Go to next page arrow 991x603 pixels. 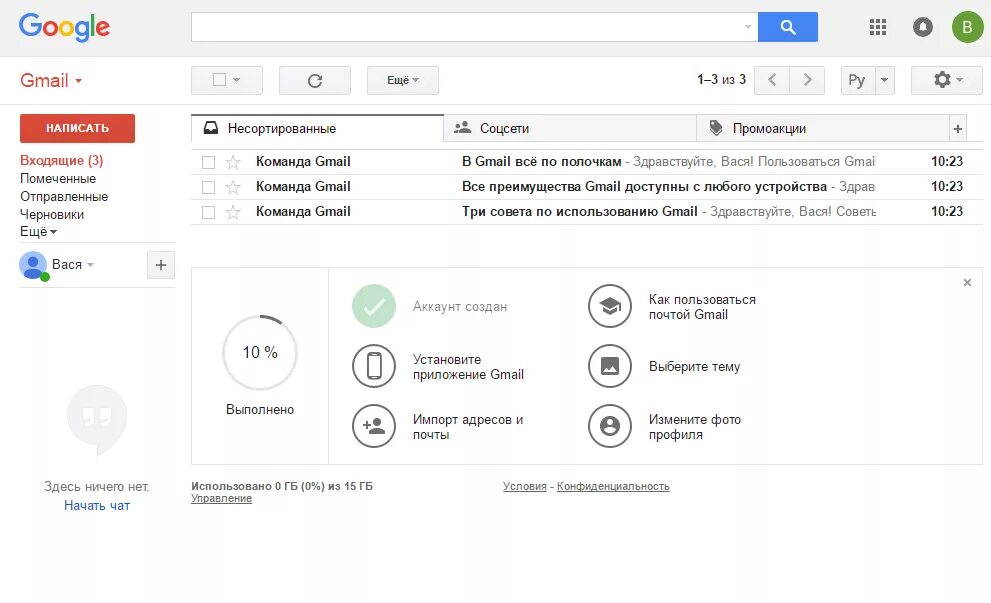pyautogui.click(x=807, y=80)
